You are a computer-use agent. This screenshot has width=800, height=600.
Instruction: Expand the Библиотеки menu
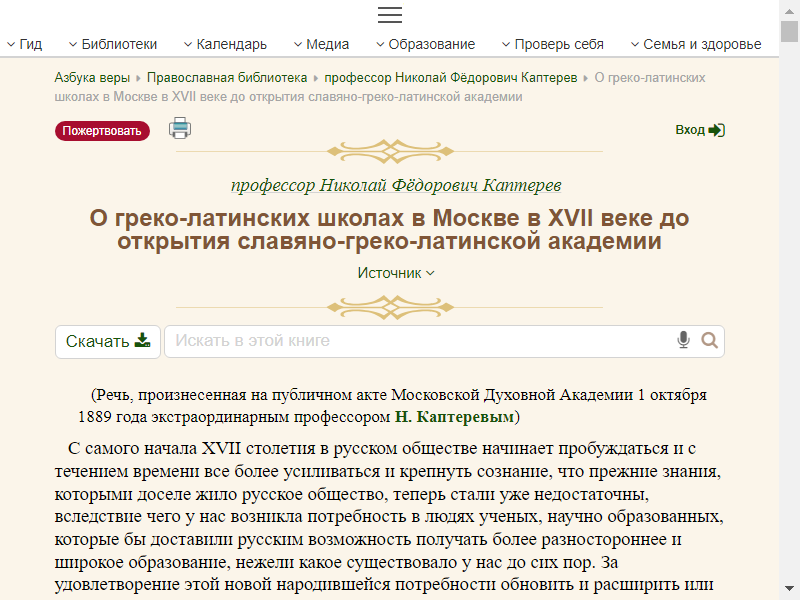coord(113,44)
